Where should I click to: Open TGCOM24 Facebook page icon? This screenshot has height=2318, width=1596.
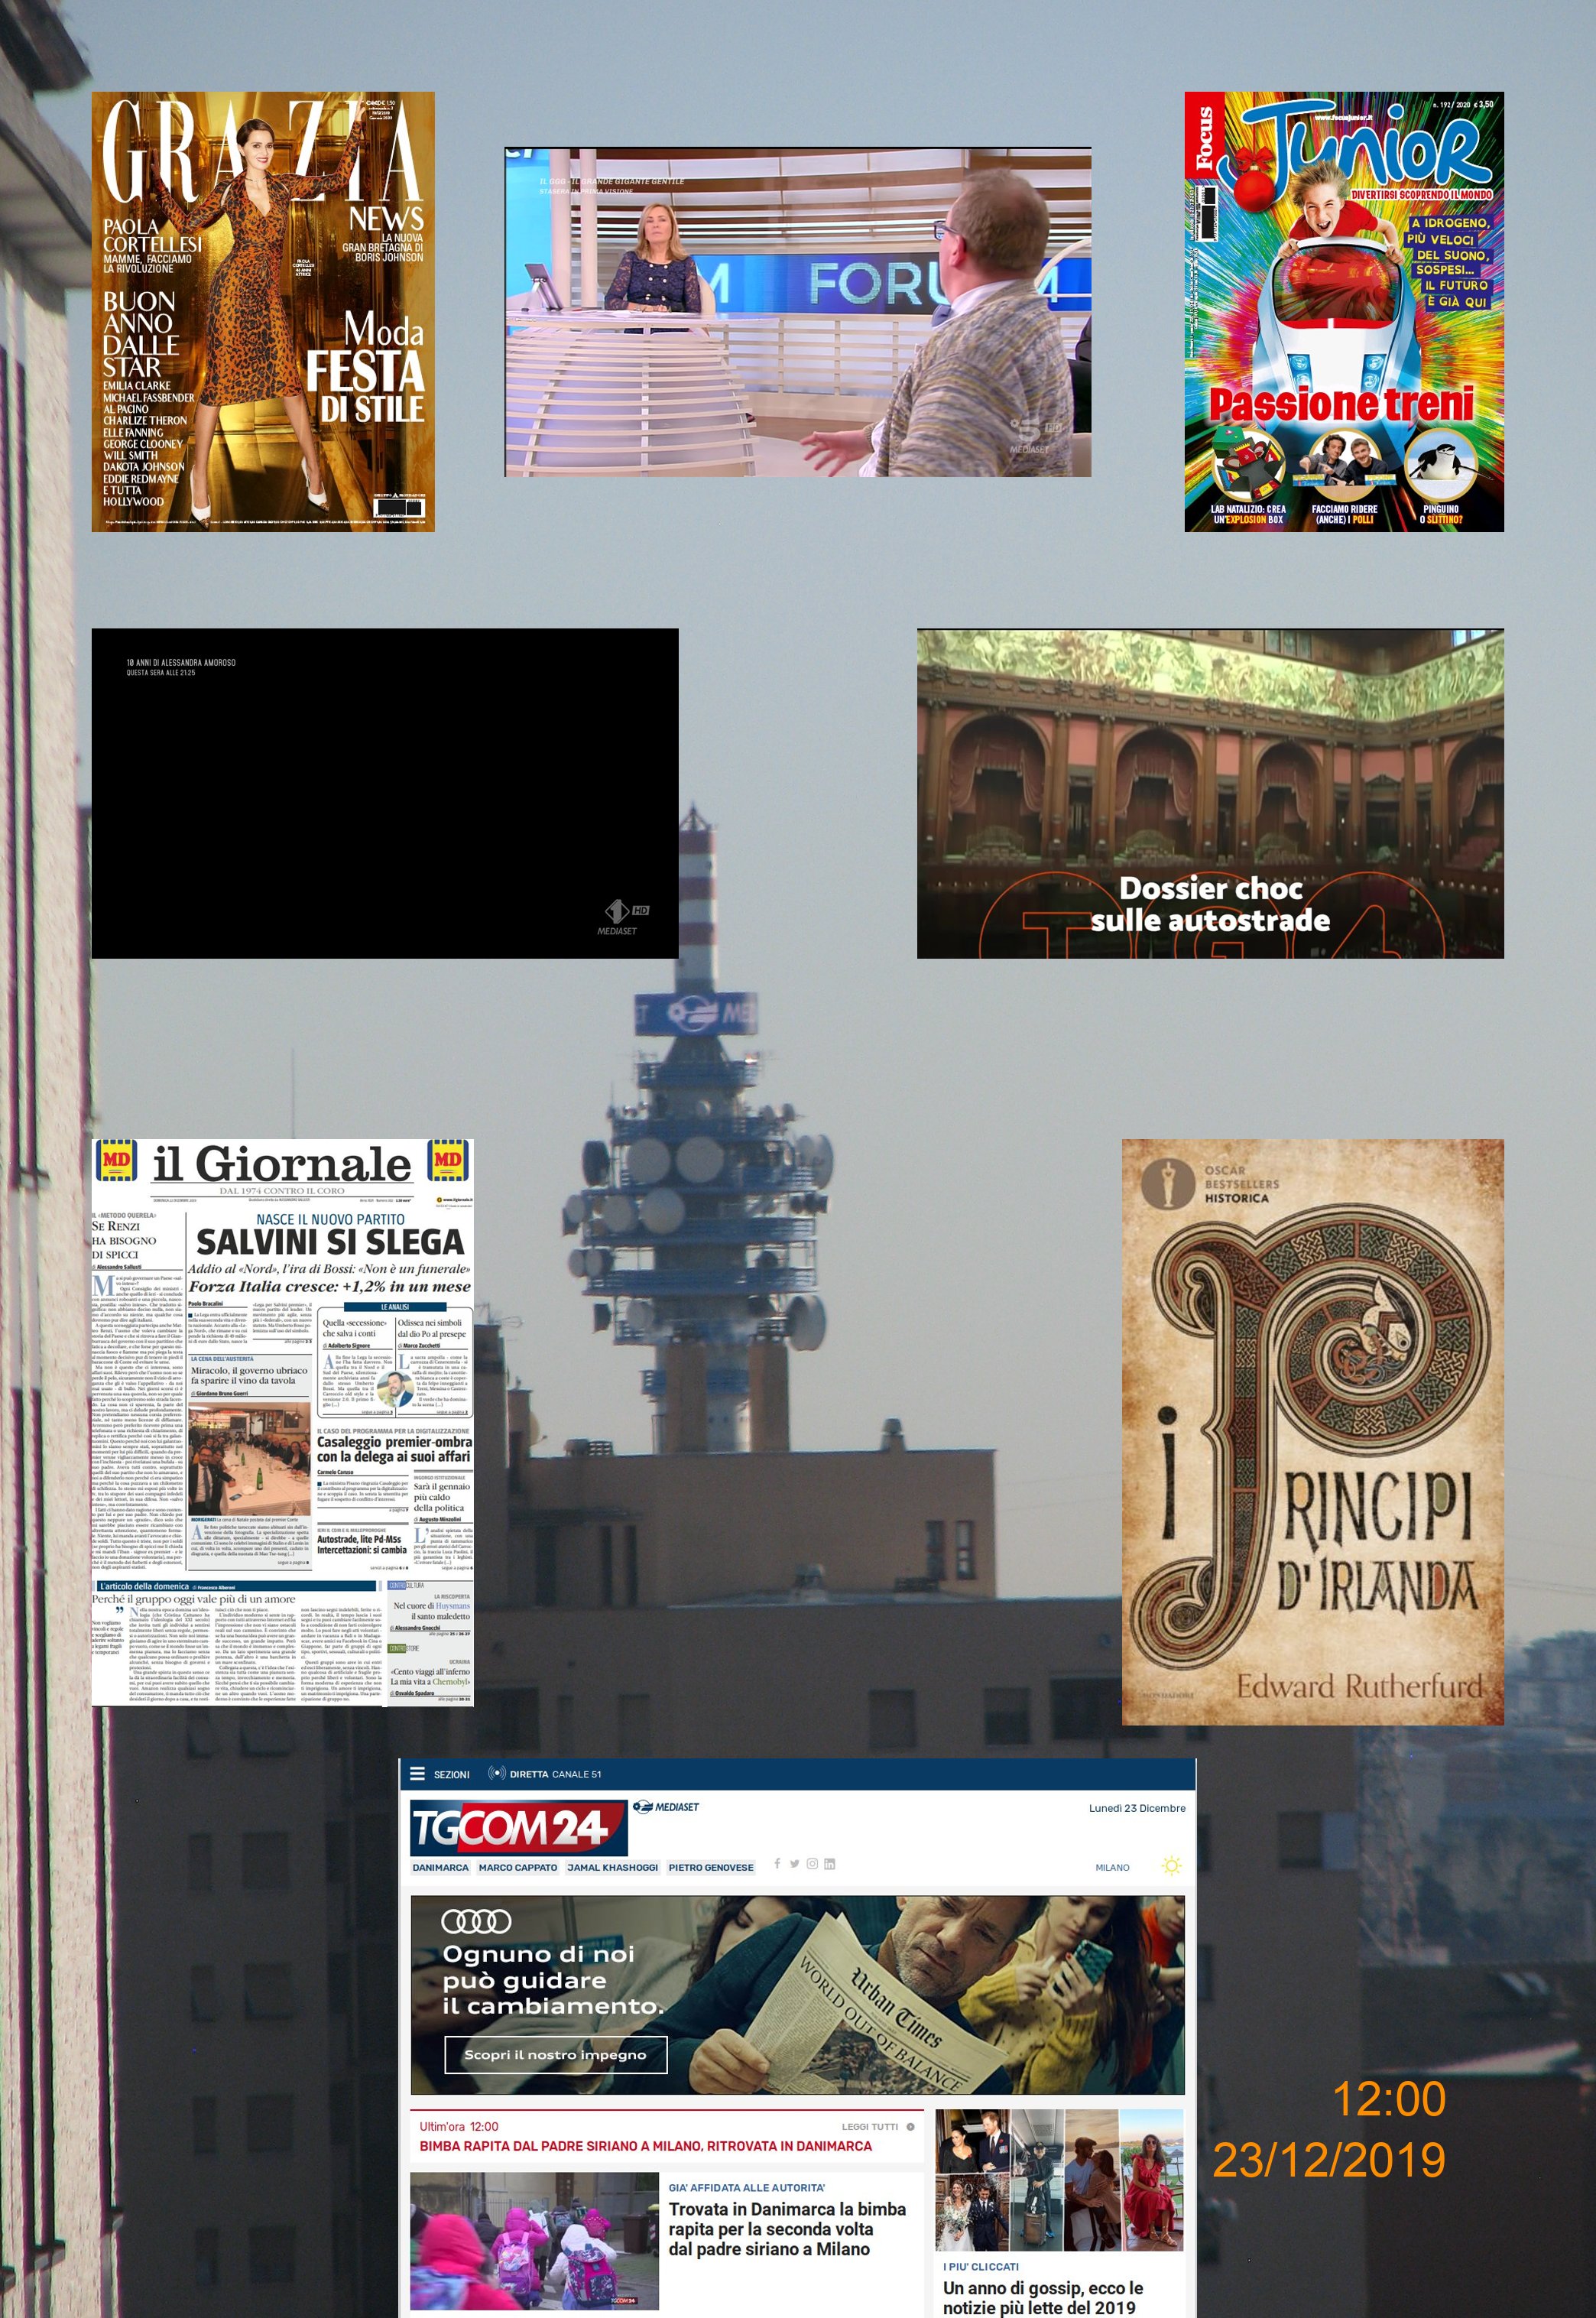(777, 1863)
